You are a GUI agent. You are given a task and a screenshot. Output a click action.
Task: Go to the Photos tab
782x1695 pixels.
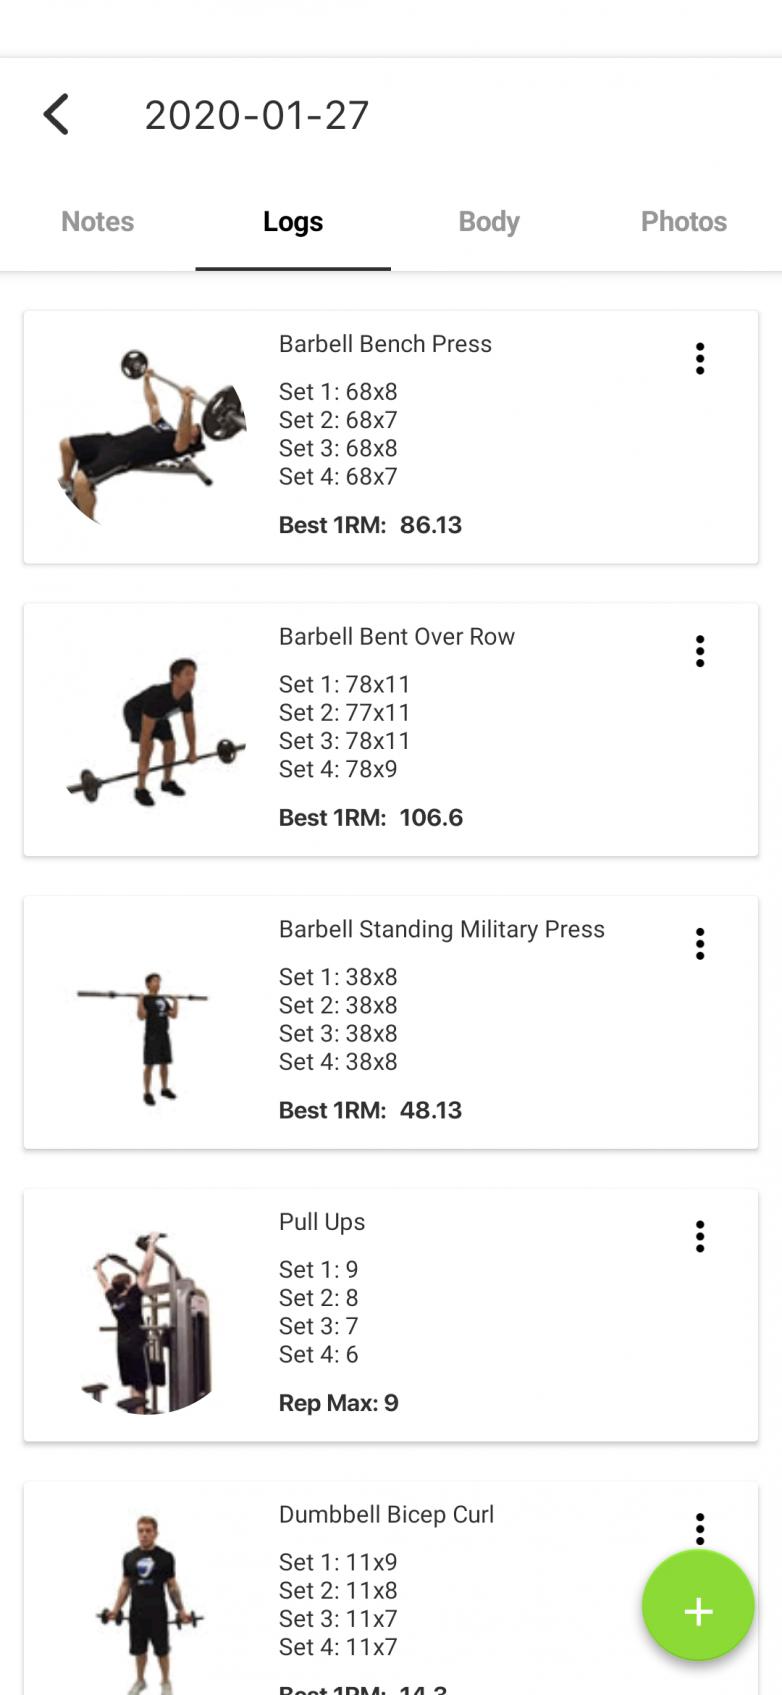tap(684, 222)
